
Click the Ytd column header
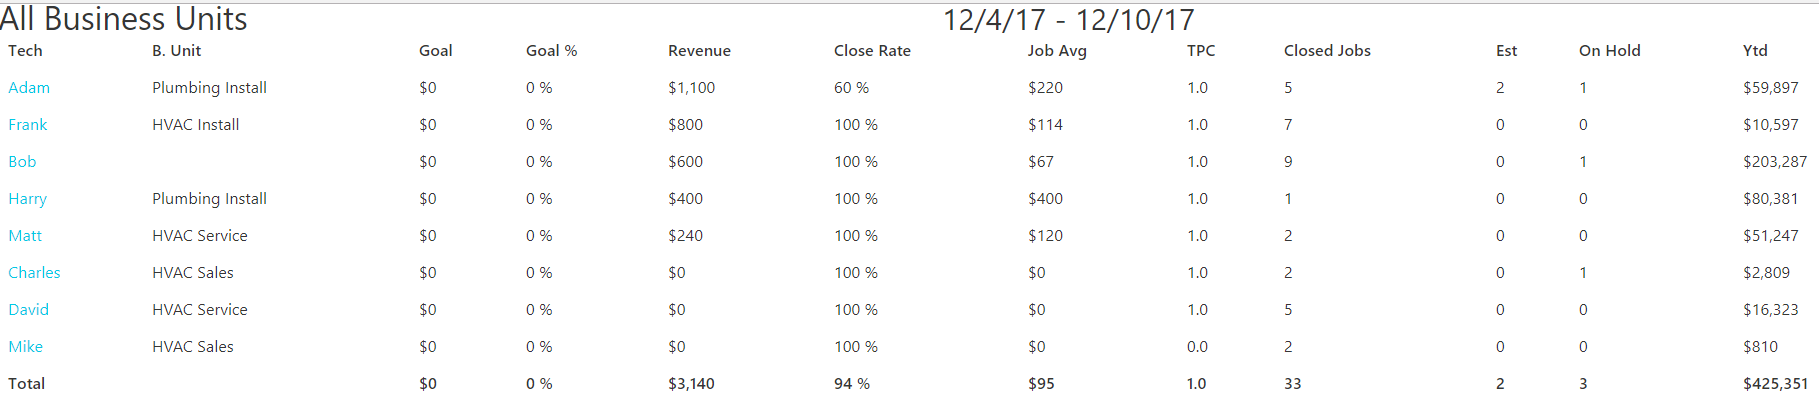(1755, 51)
